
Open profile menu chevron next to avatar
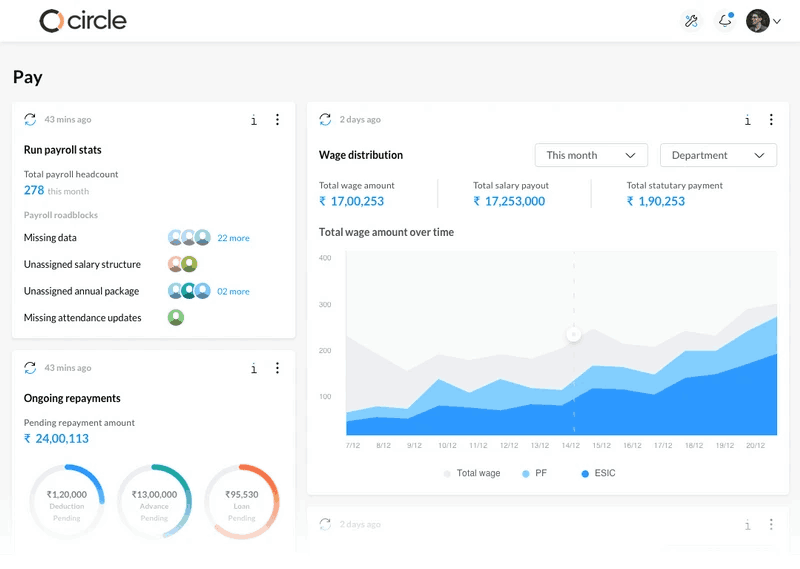(x=777, y=21)
